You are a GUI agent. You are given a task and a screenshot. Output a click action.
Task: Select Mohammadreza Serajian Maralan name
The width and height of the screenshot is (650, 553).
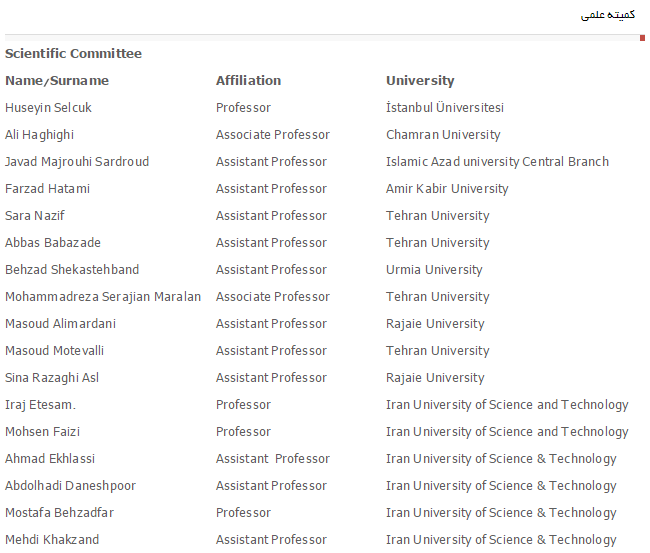click(x=103, y=297)
